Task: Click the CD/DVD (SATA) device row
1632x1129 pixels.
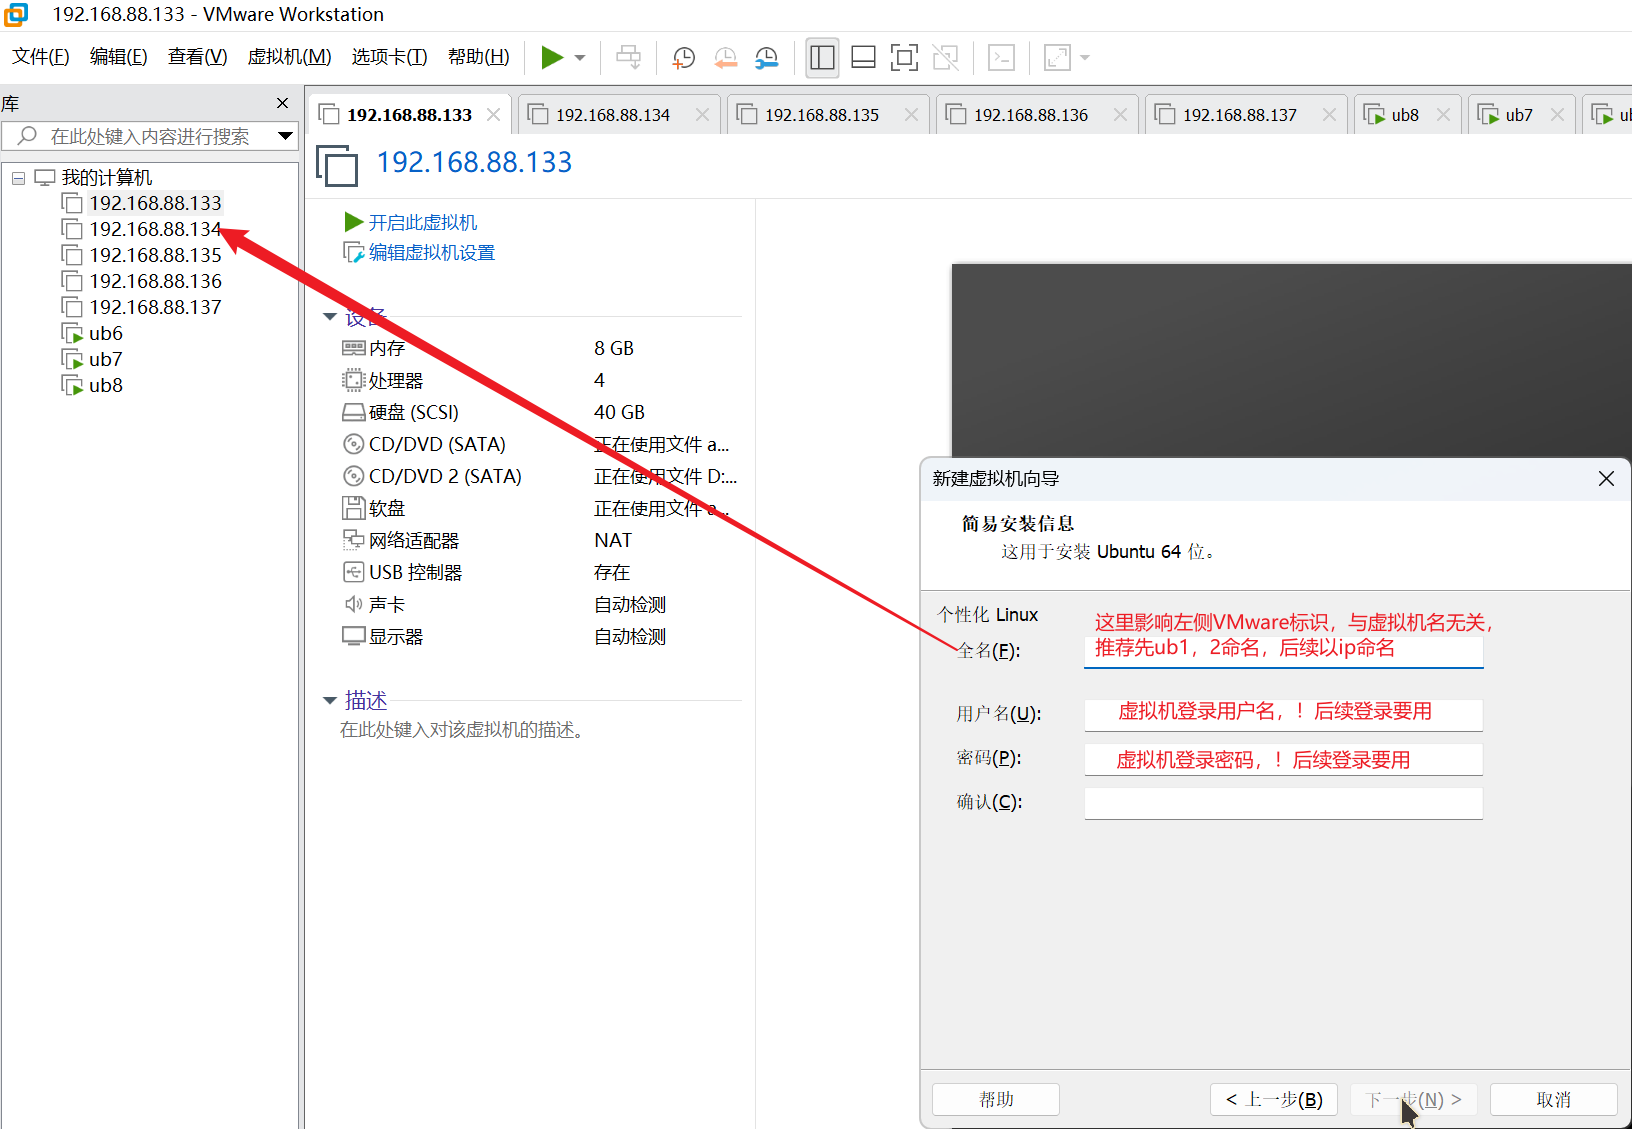Action: tap(540, 444)
